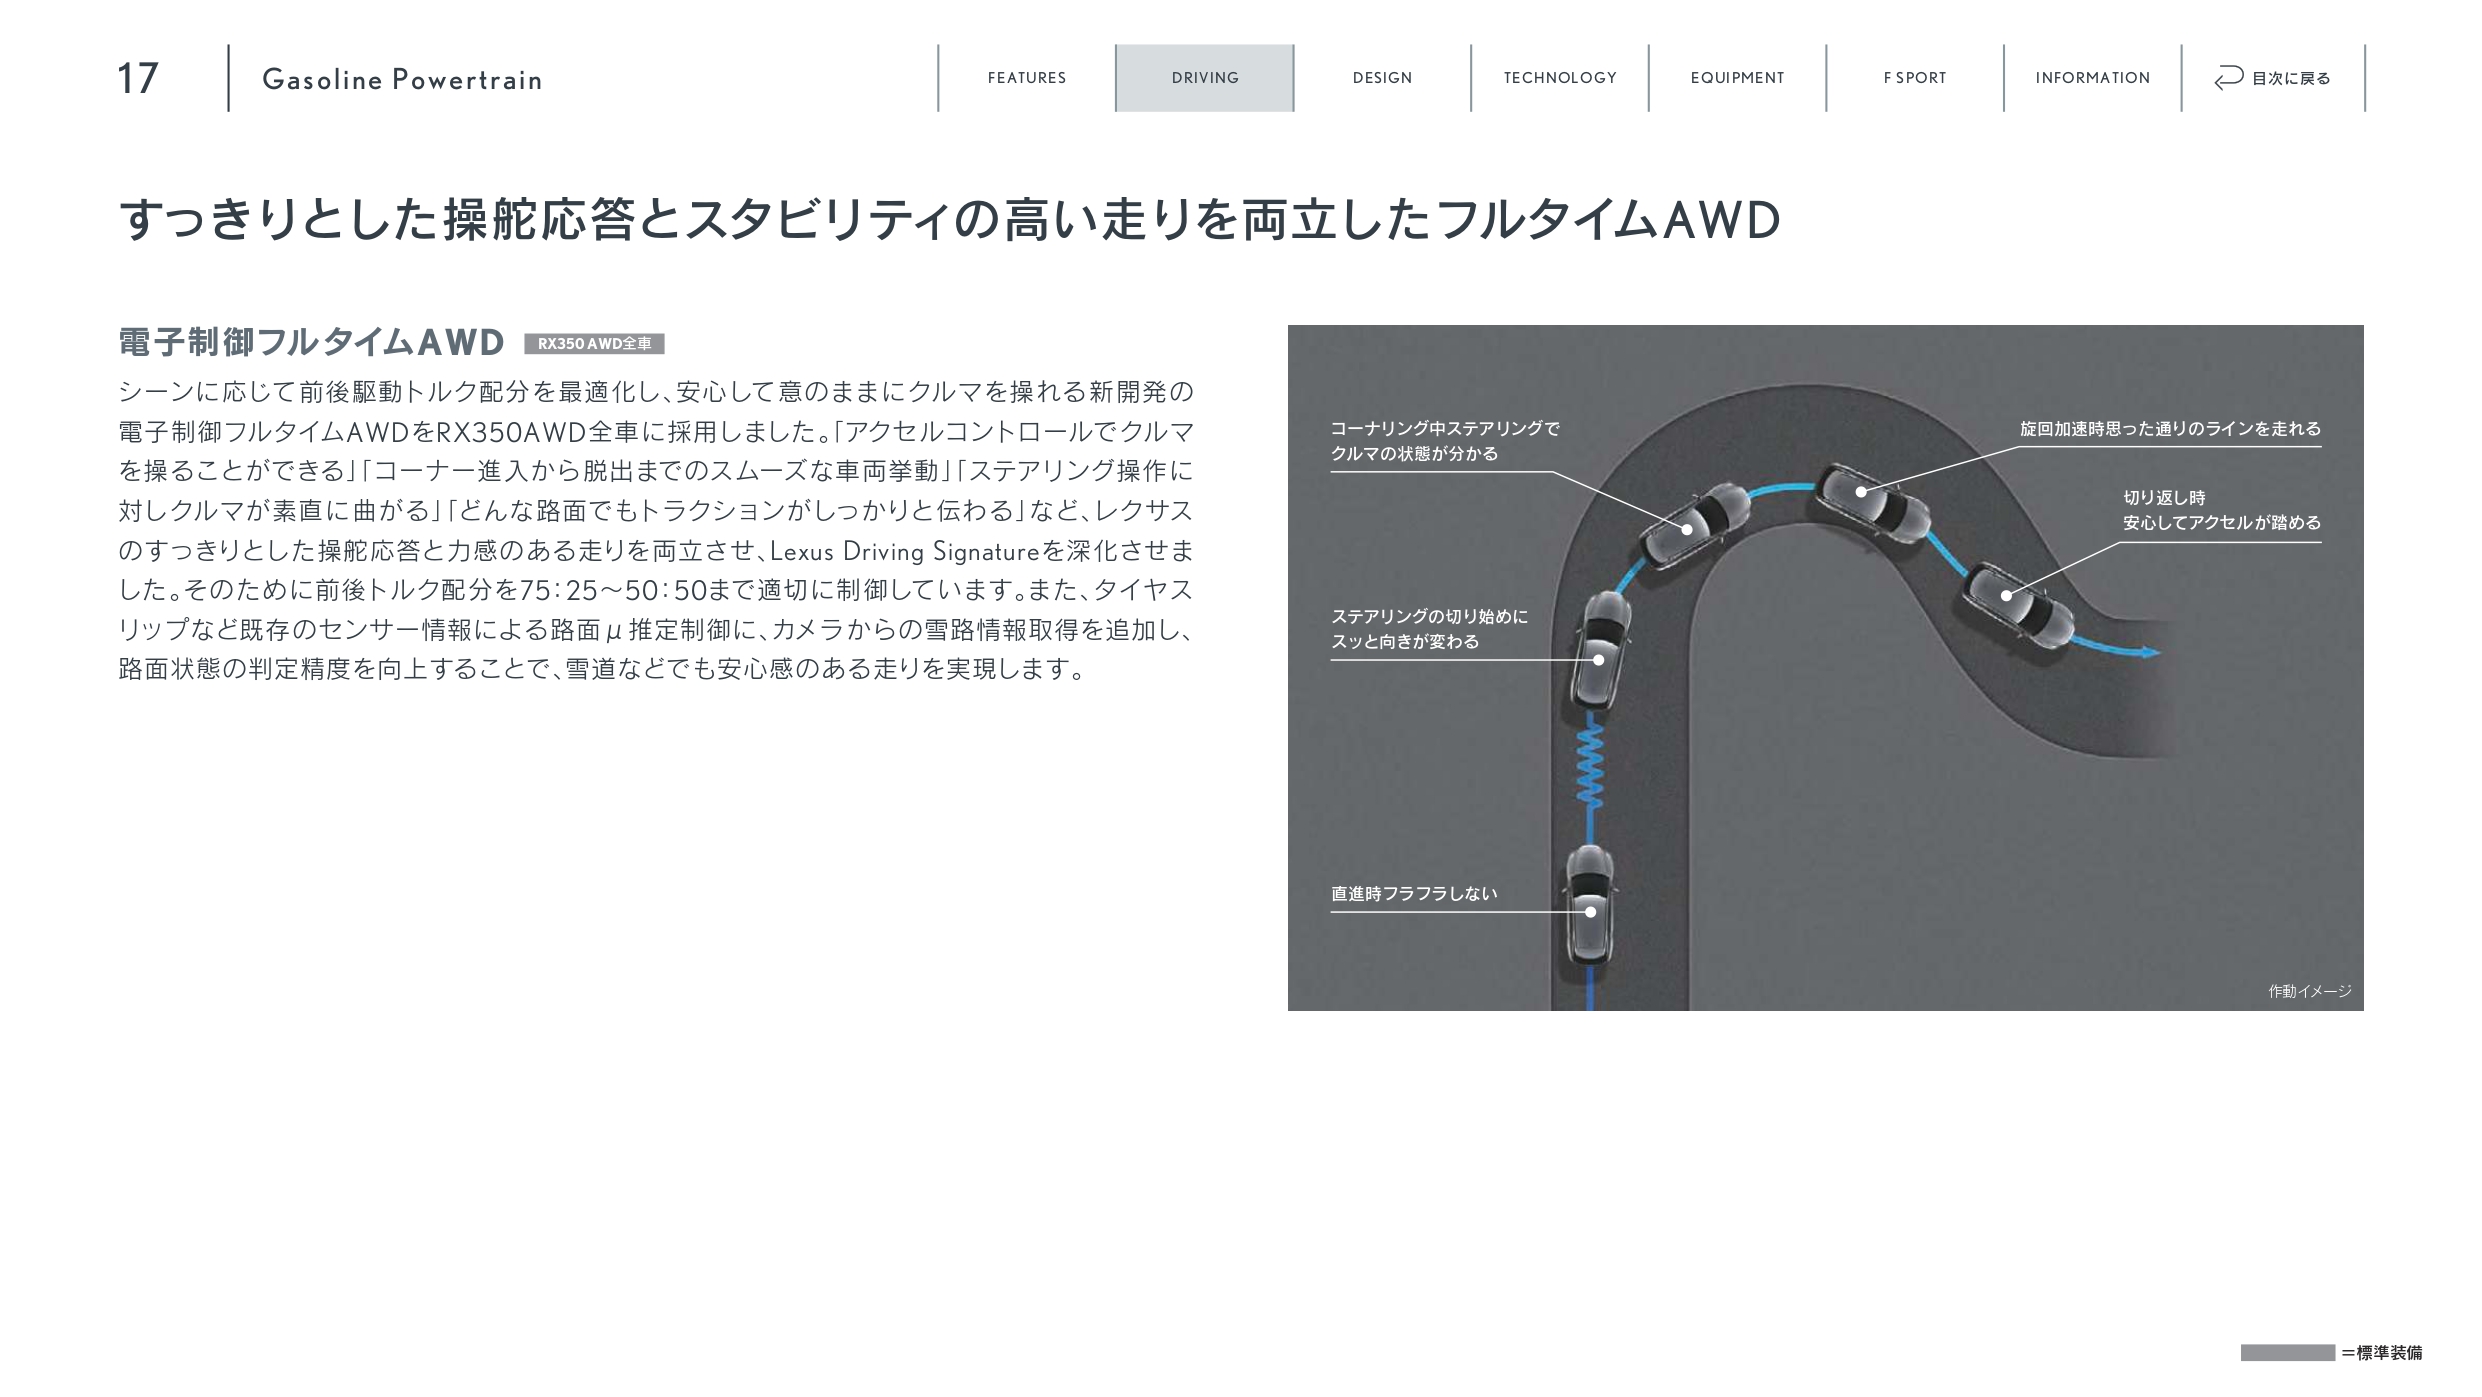This screenshot has width=2482, height=1397.
Task: Open the FEATURES tab
Action: (x=1026, y=78)
